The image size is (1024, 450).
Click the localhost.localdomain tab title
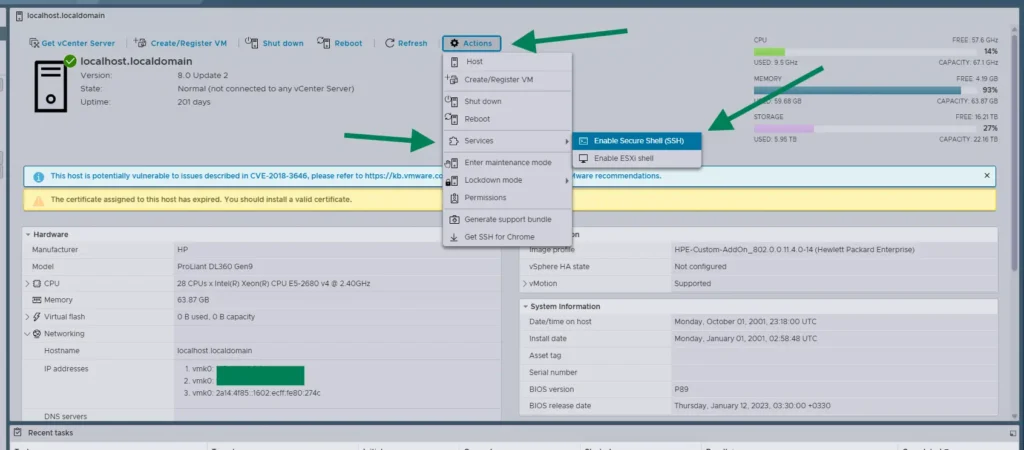click(x=65, y=15)
